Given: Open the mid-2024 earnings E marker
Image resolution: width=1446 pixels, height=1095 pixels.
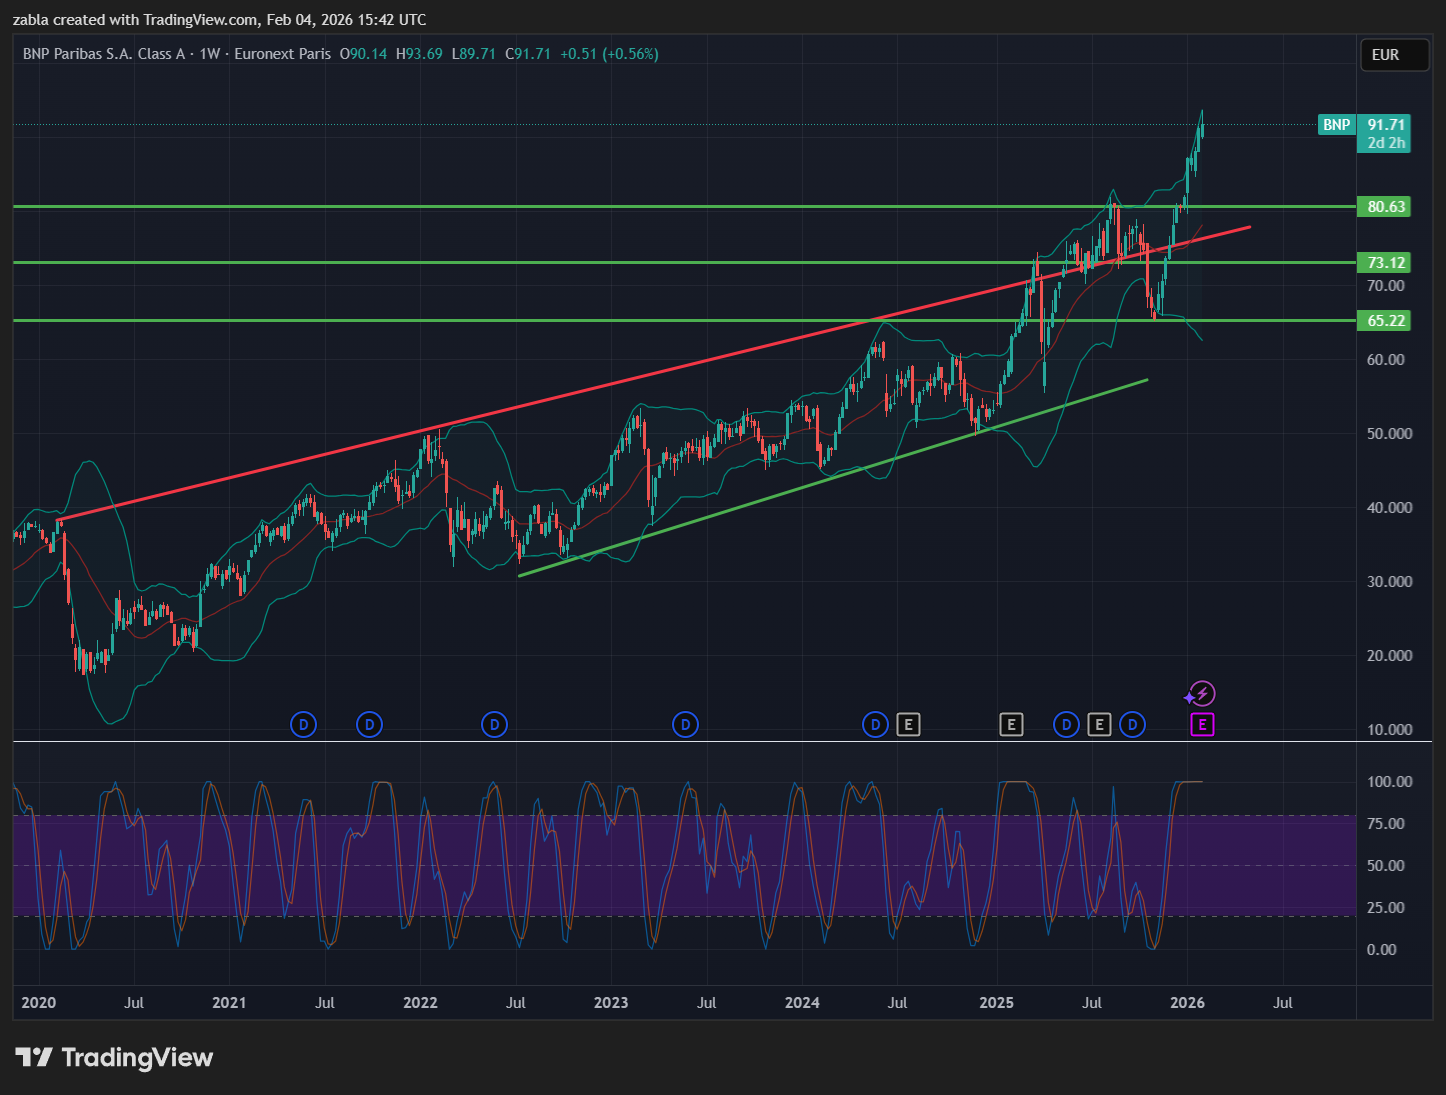Looking at the screenshot, I should coord(908,724).
